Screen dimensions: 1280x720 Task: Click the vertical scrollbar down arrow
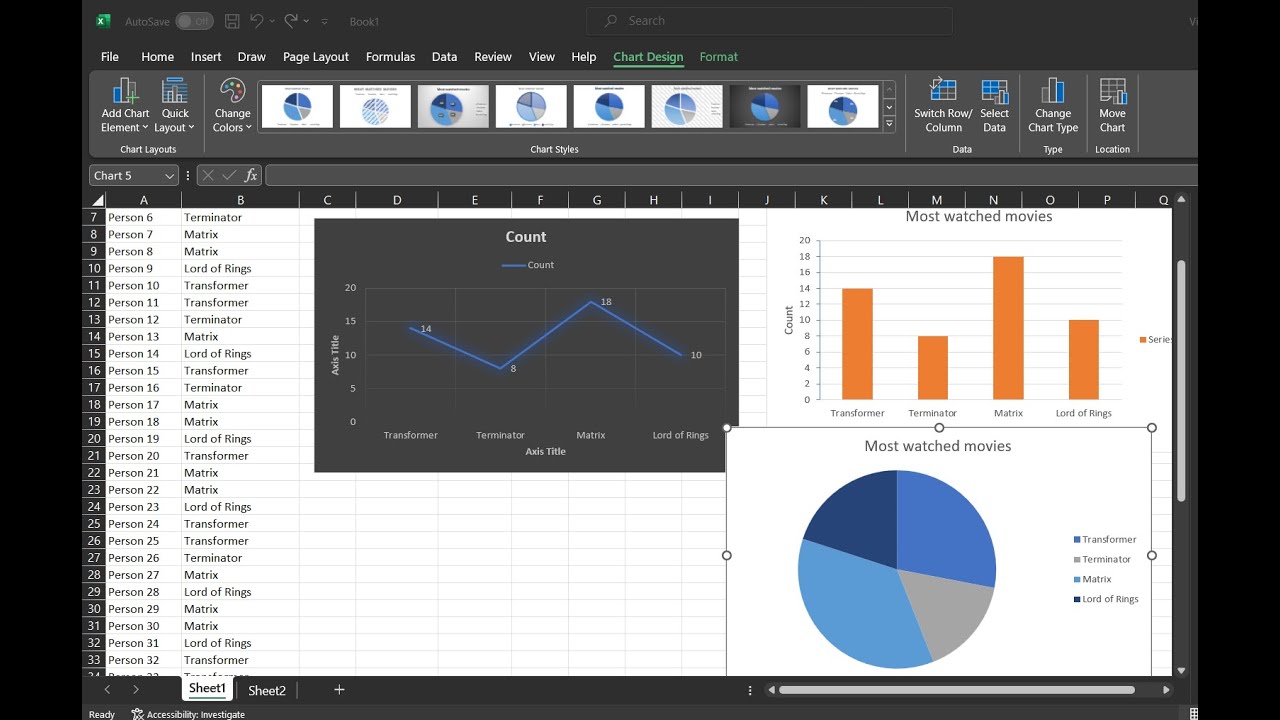[x=1182, y=670]
